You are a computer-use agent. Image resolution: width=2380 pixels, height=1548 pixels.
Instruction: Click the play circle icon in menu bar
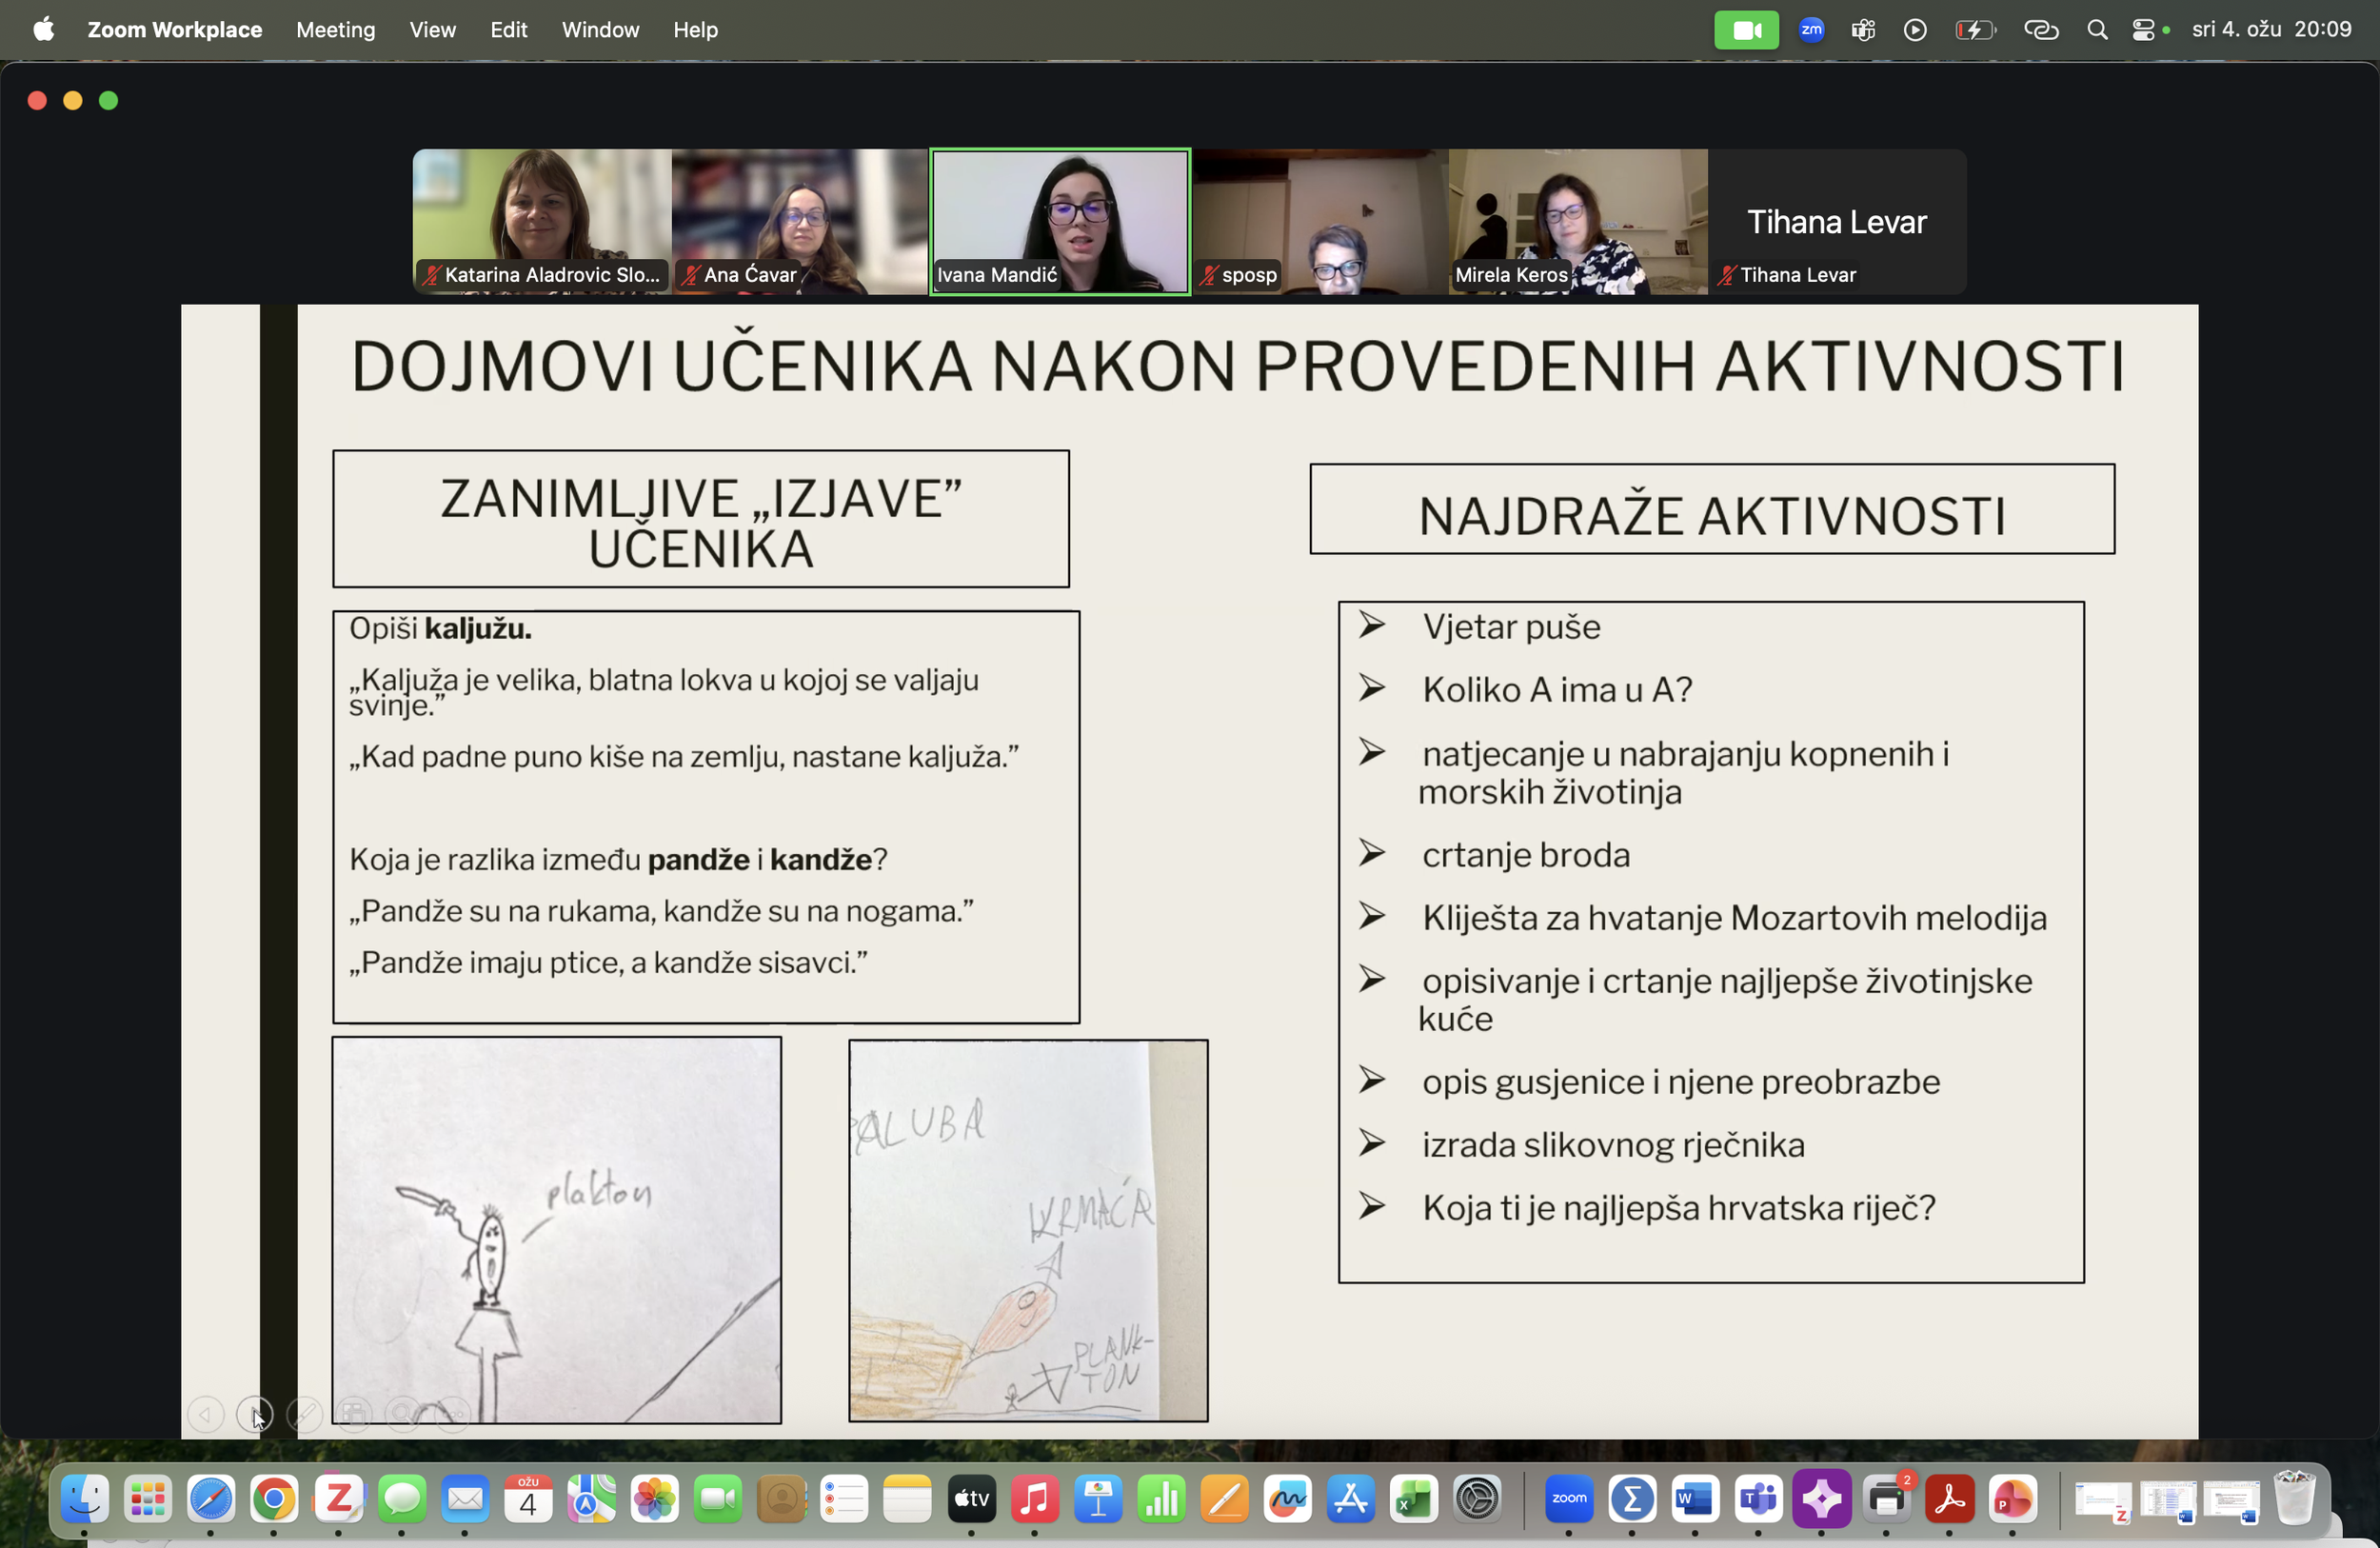[x=1914, y=30]
